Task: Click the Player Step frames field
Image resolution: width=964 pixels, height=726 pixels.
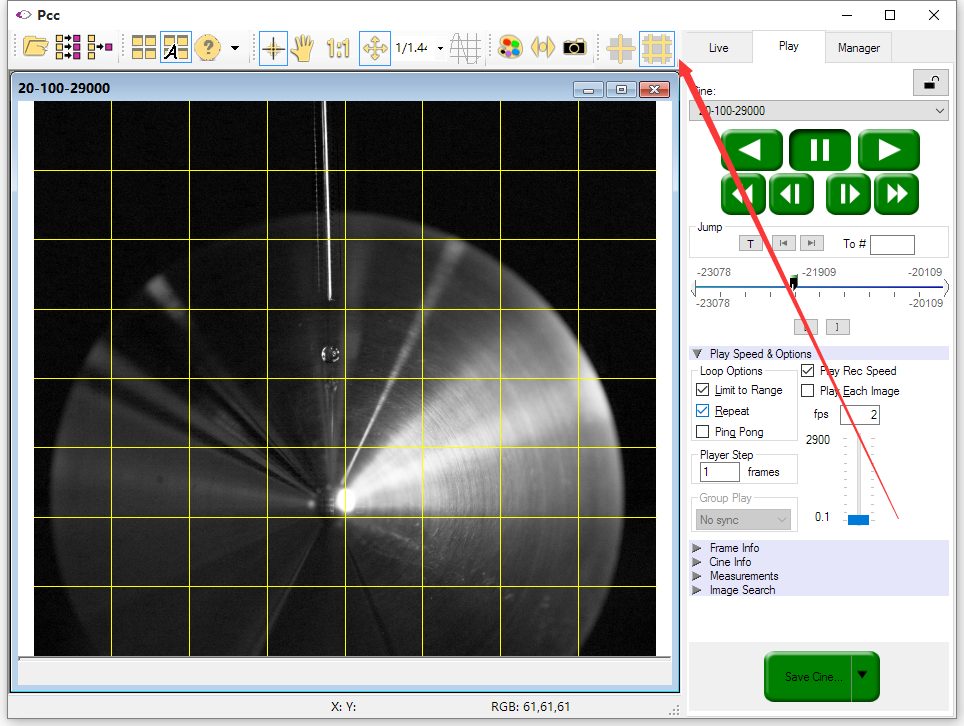Action: click(x=720, y=472)
